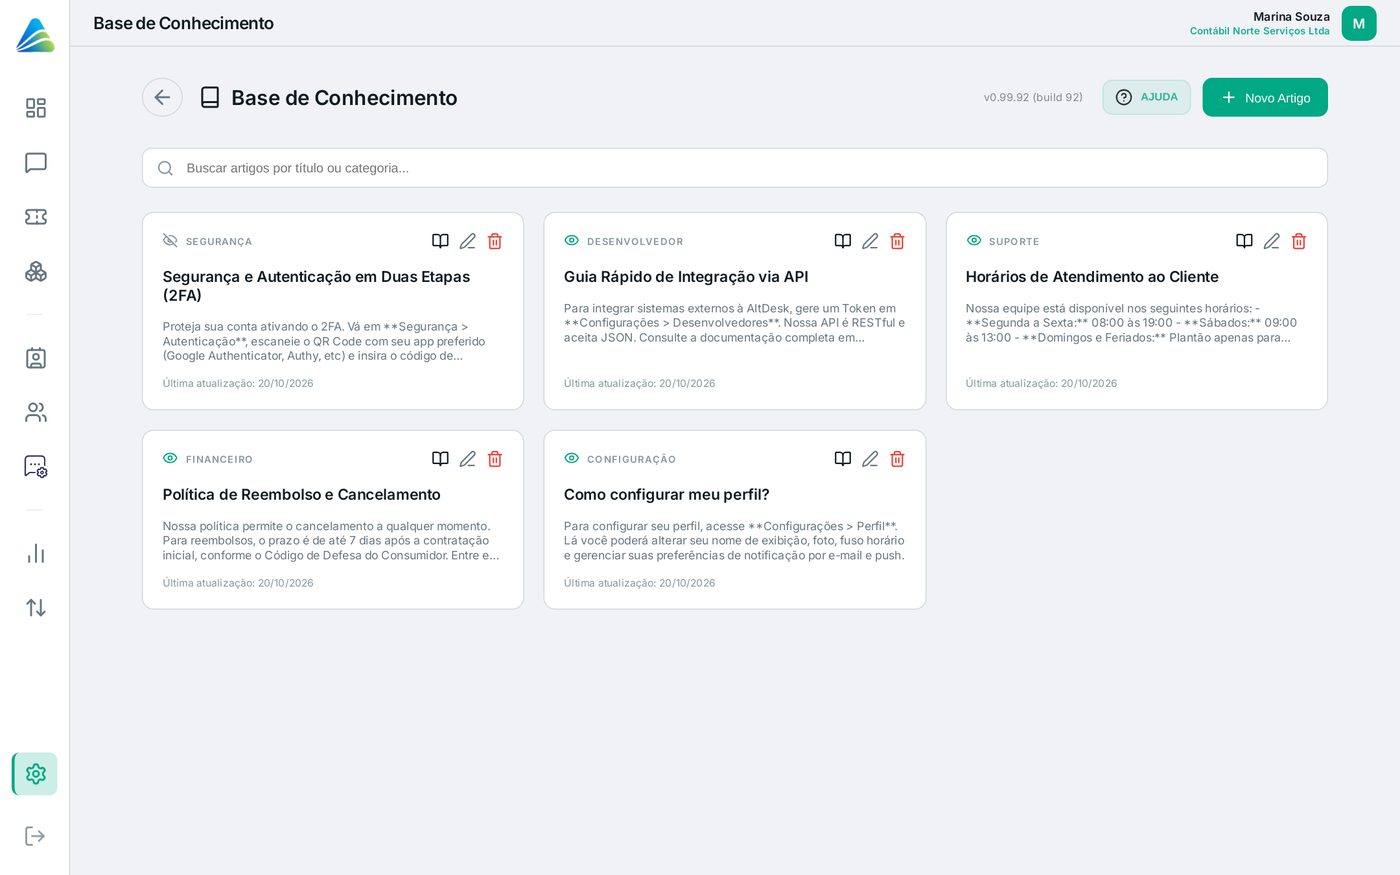1400x875 pixels.
Task: Toggle visibility of API integration article
Action: point(572,241)
